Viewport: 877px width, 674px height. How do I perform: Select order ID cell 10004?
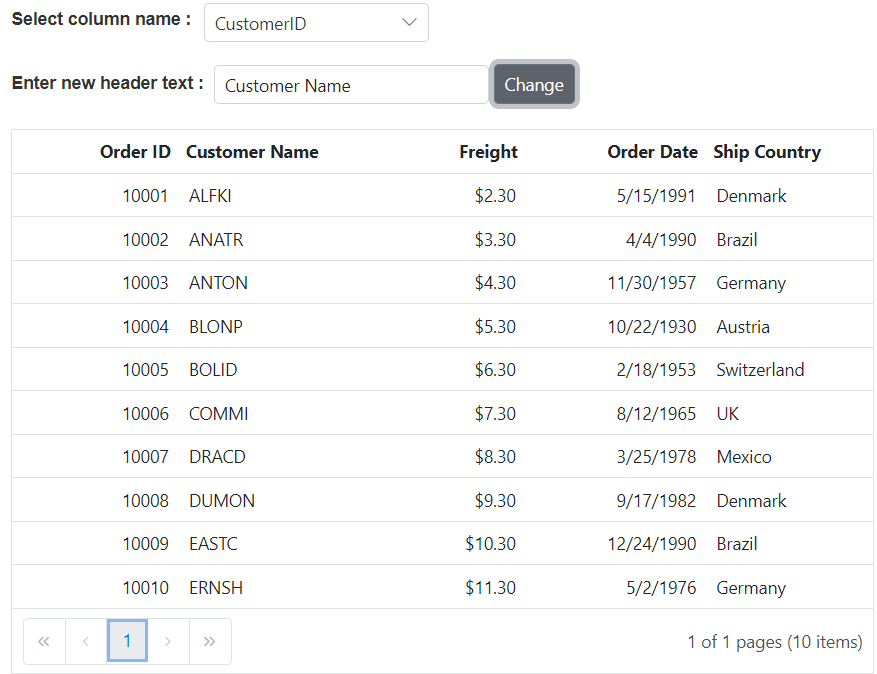145,326
